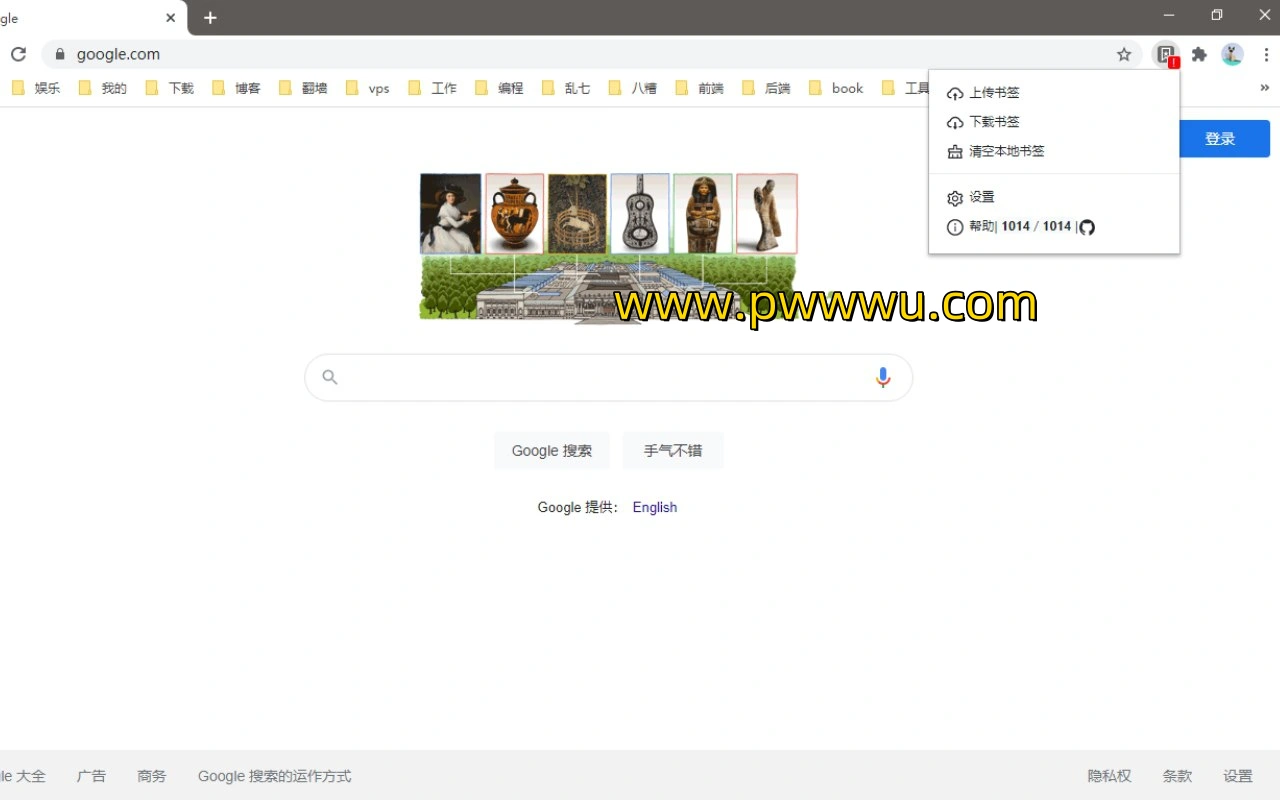Click the bookmark sync extension icon

click(1166, 55)
